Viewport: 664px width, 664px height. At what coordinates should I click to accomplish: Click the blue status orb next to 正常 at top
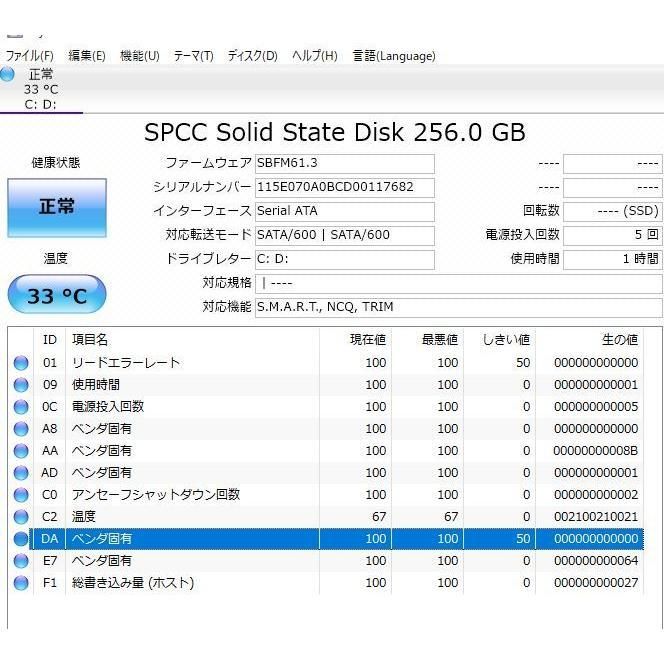(7, 74)
